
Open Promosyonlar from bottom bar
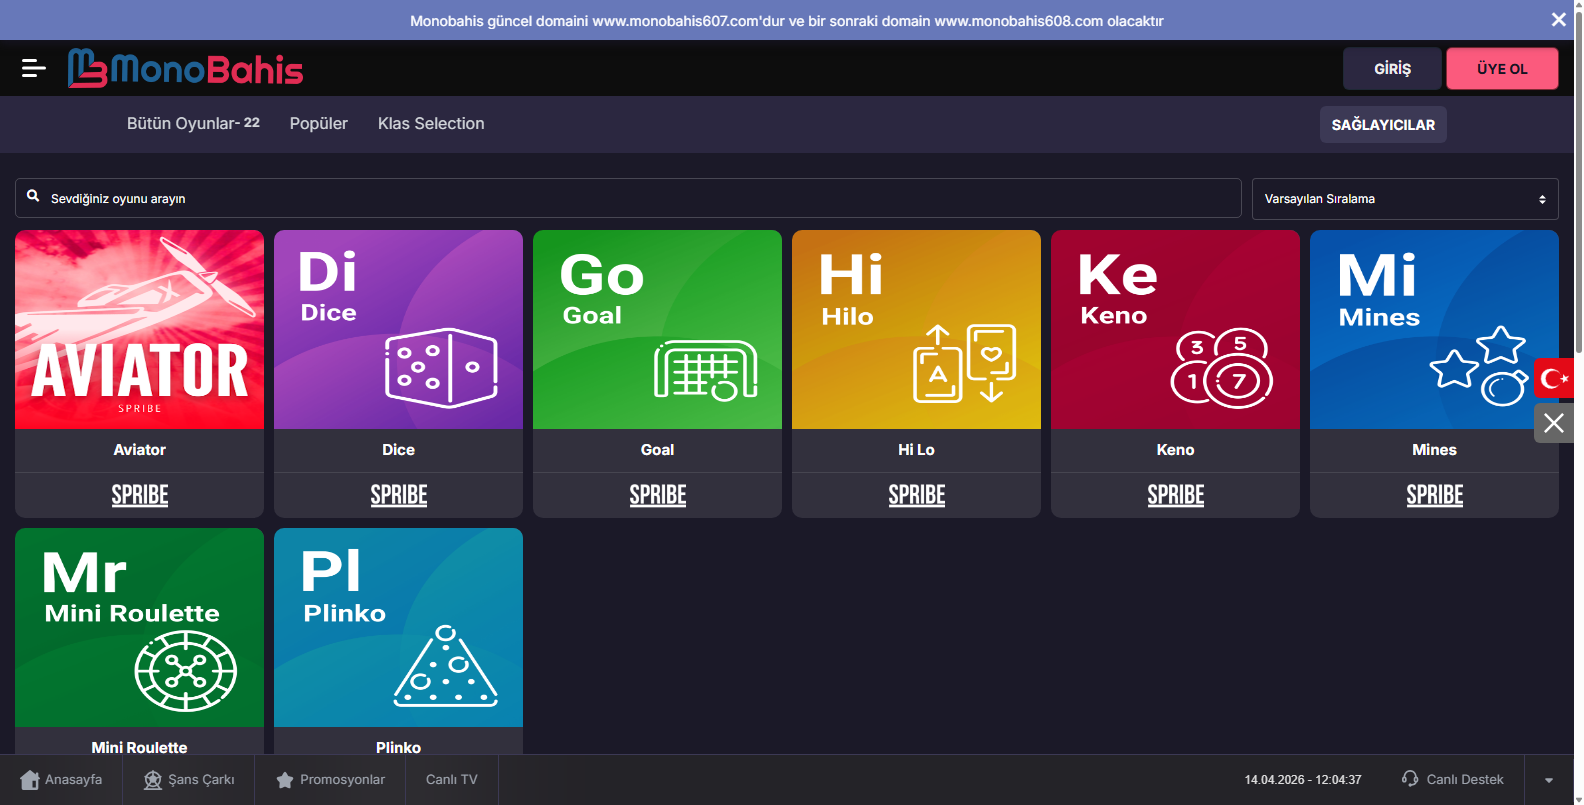[330, 780]
